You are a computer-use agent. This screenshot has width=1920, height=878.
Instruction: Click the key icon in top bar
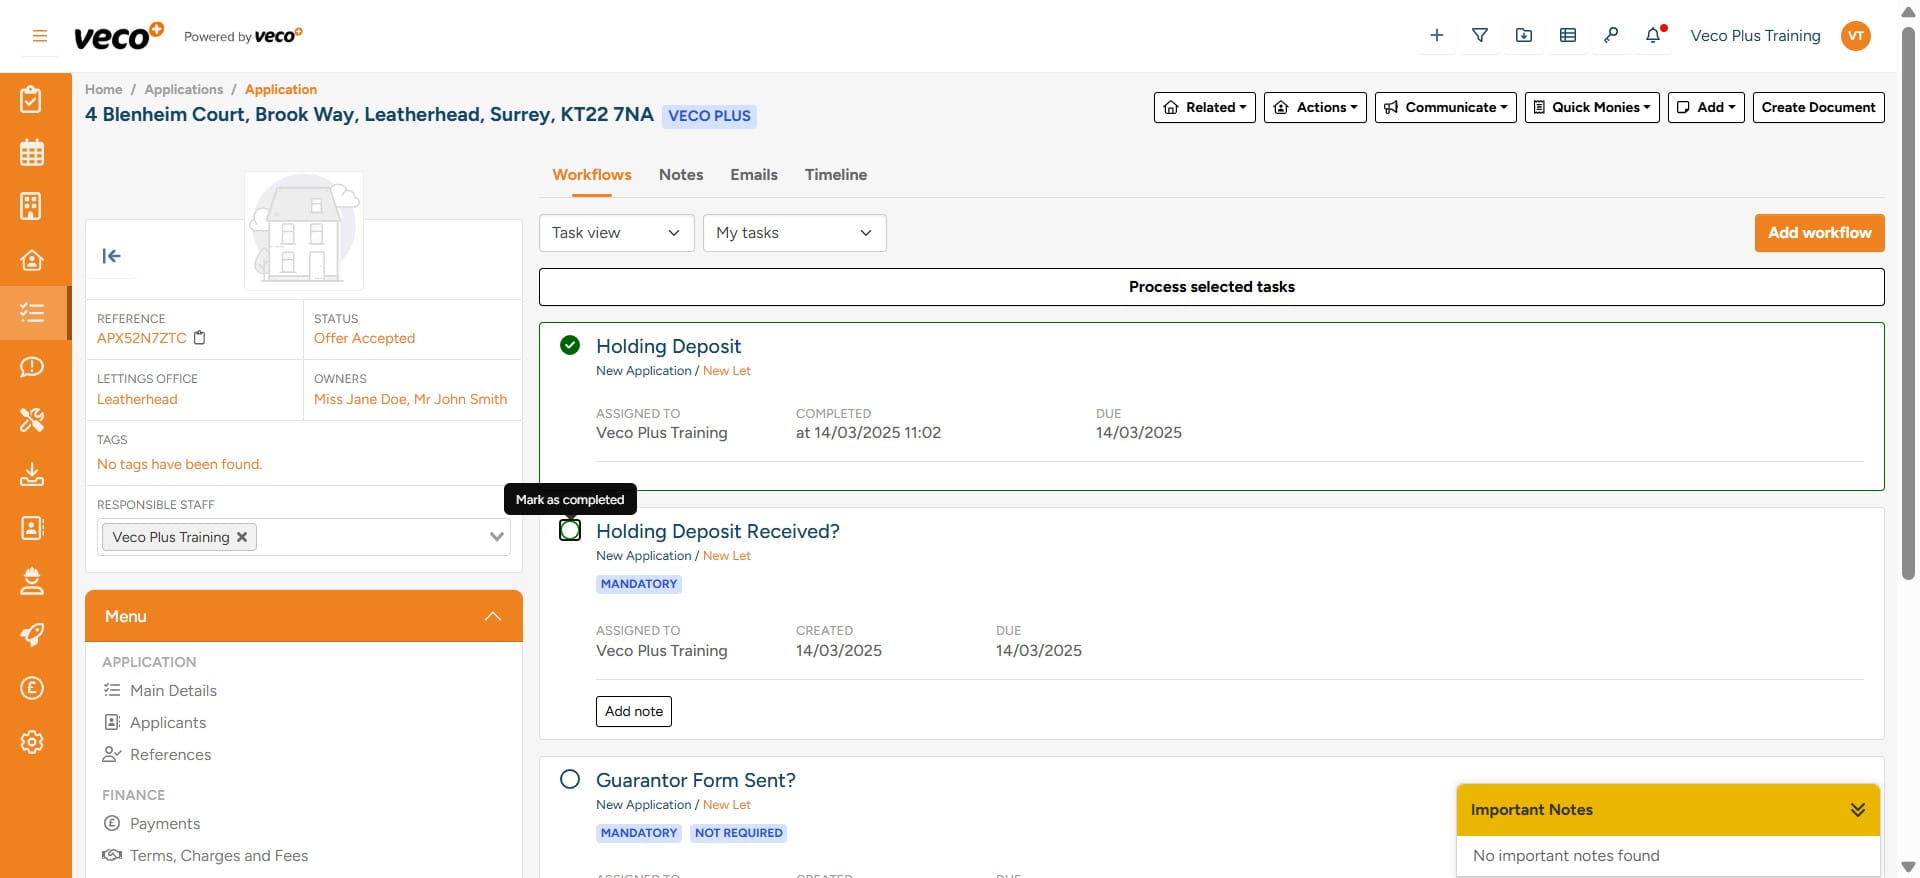click(x=1610, y=36)
